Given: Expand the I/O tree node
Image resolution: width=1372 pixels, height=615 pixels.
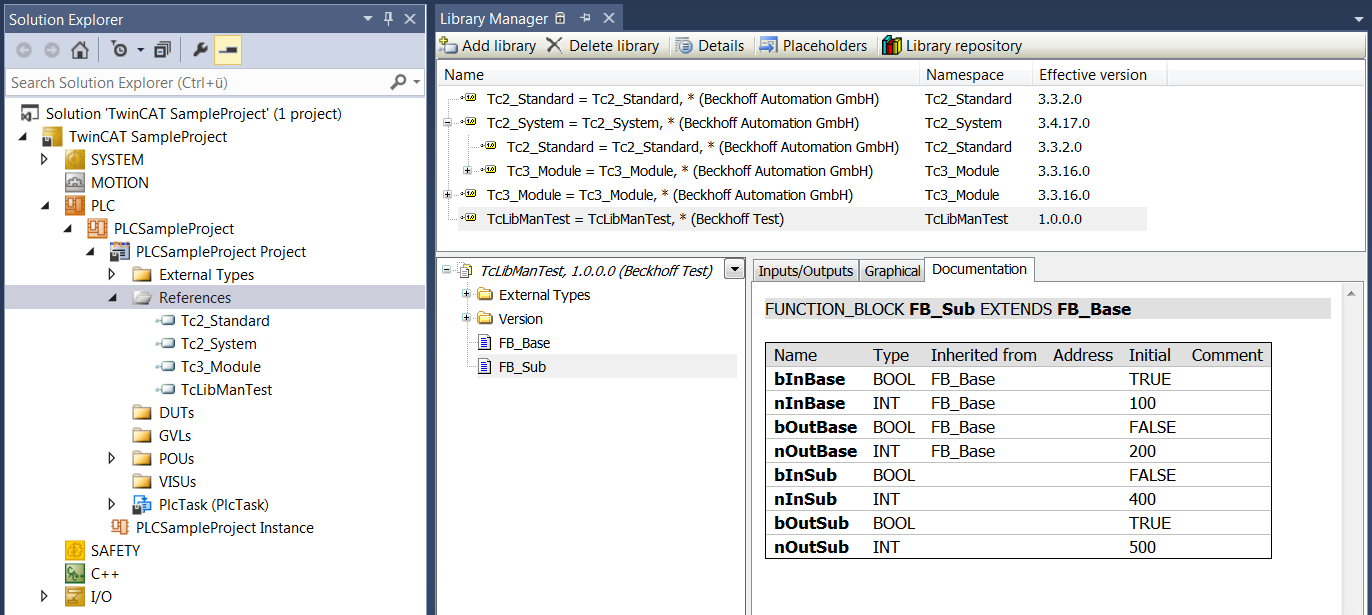Looking at the screenshot, I should 44,597.
